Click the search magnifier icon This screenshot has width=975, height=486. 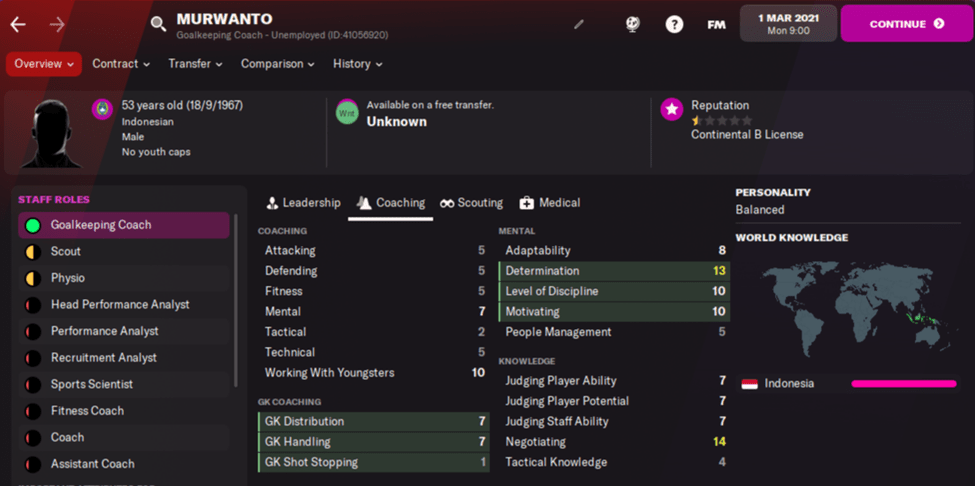(158, 24)
